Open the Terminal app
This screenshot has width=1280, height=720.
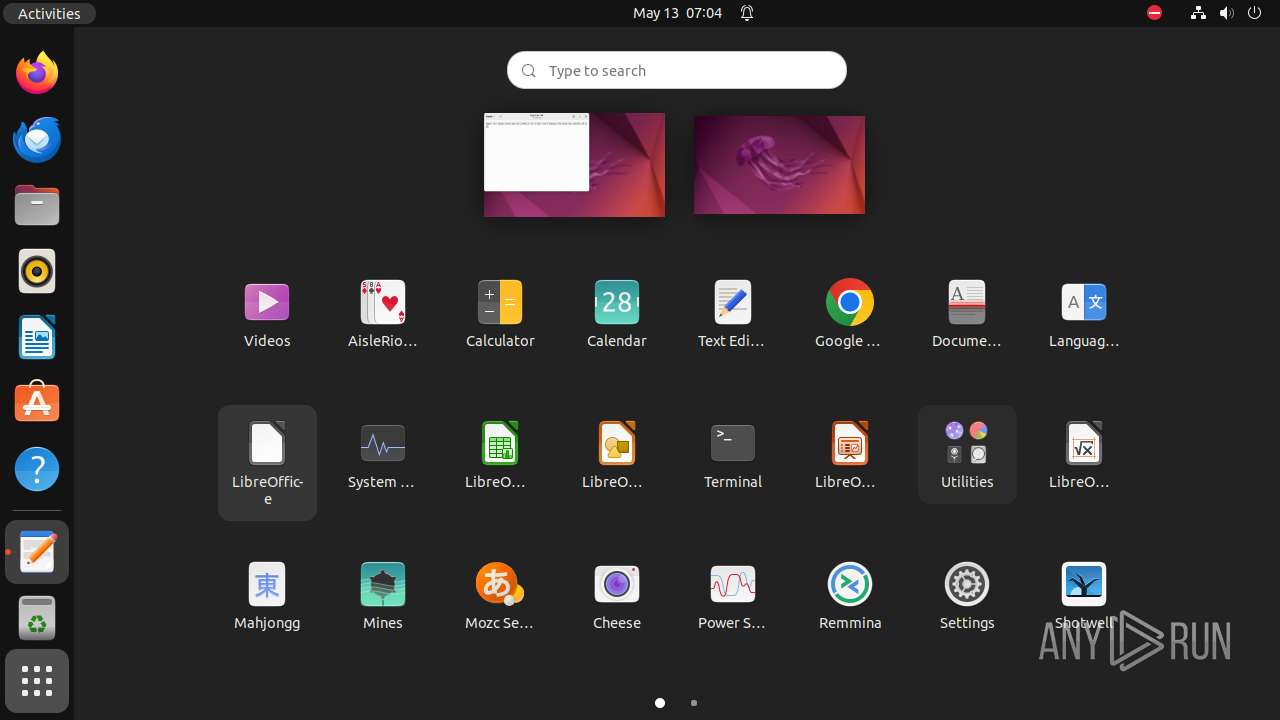click(733, 454)
